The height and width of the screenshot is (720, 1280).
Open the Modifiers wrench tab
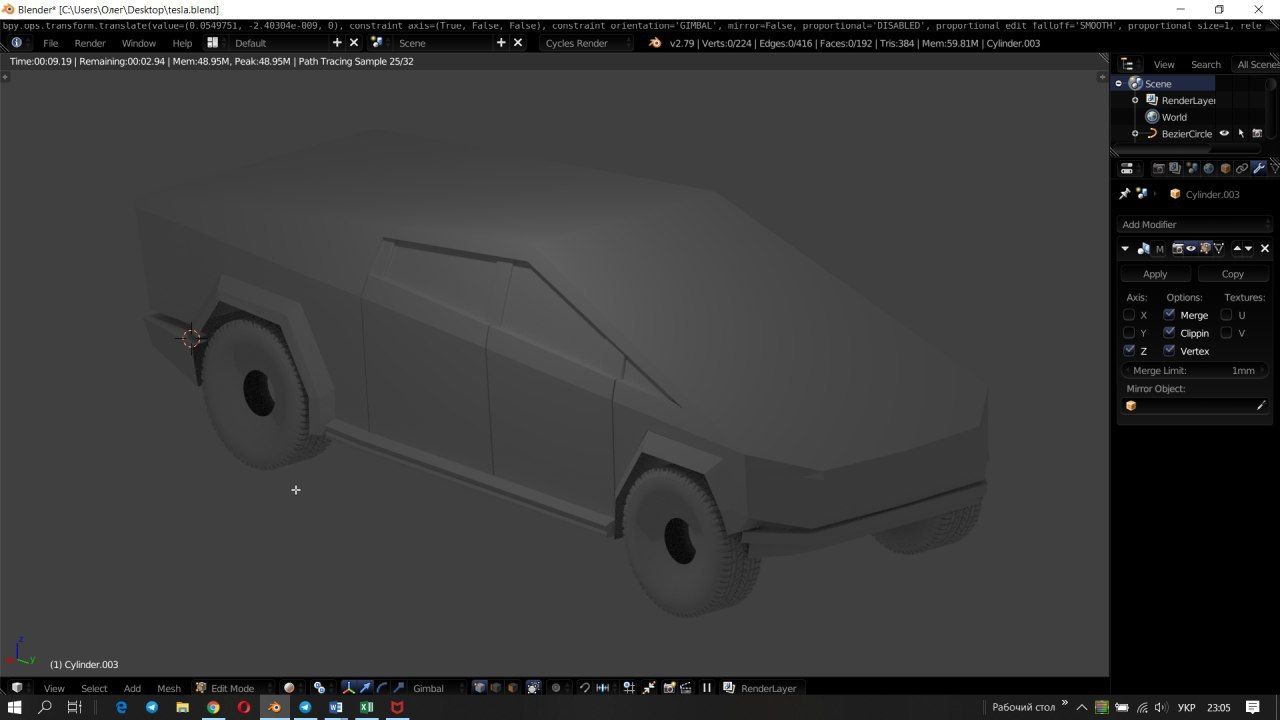1259,168
